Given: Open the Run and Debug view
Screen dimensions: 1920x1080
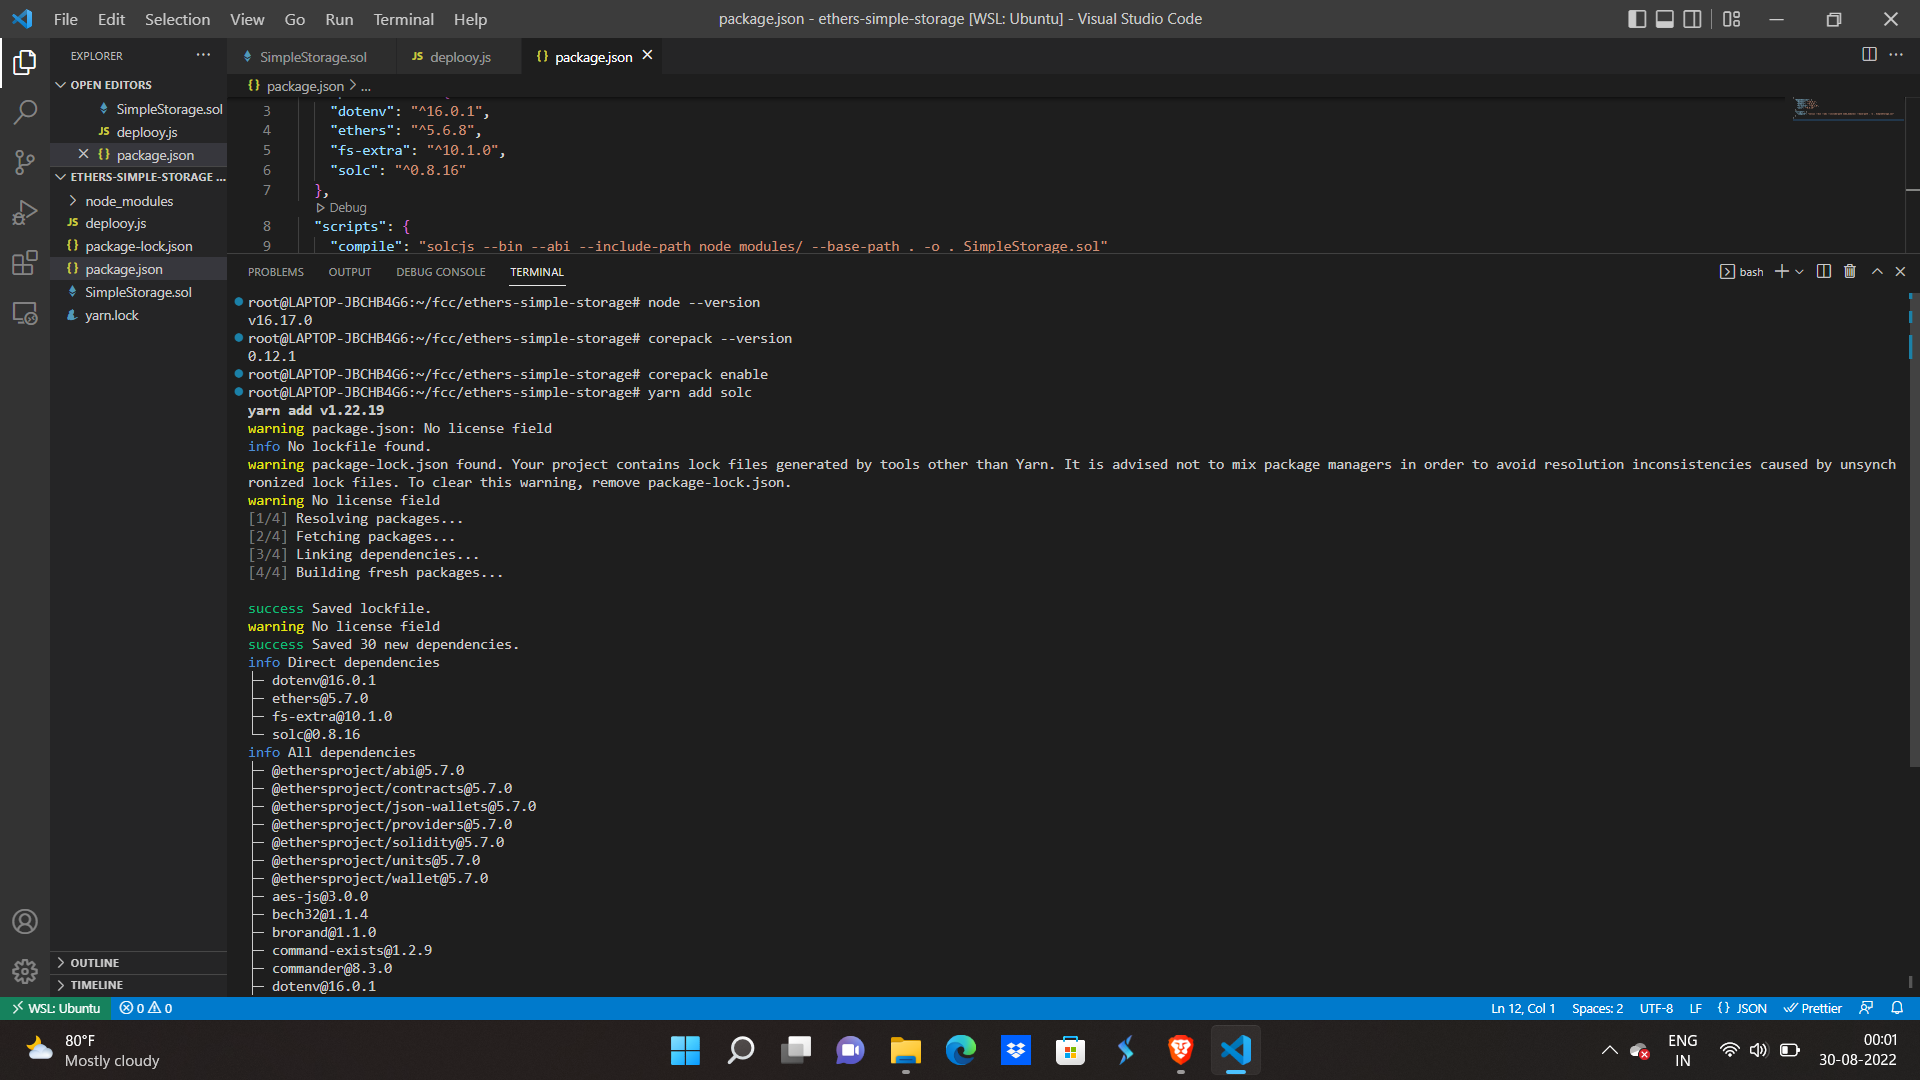Looking at the screenshot, I should [25, 212].
